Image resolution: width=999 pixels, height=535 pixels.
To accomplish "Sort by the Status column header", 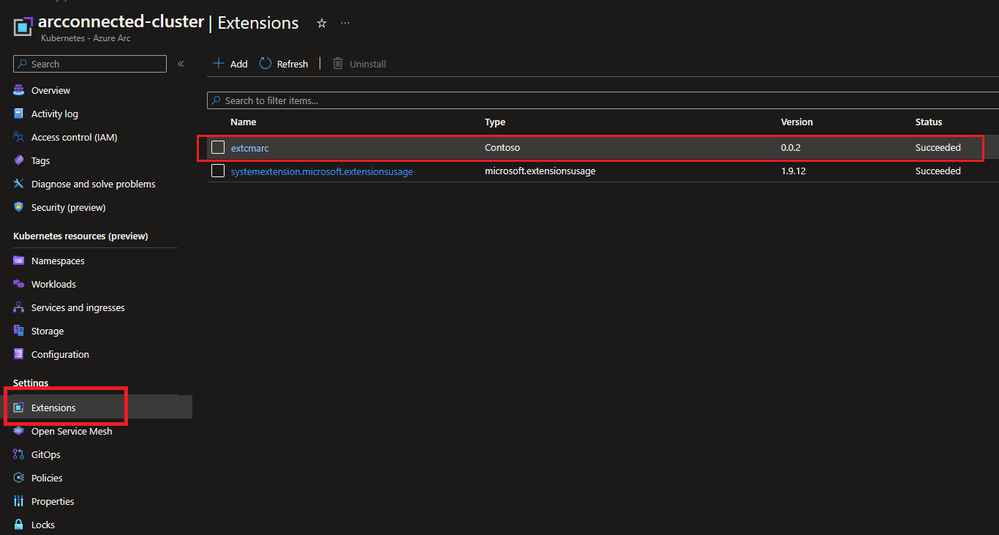I will click(929, 122).
